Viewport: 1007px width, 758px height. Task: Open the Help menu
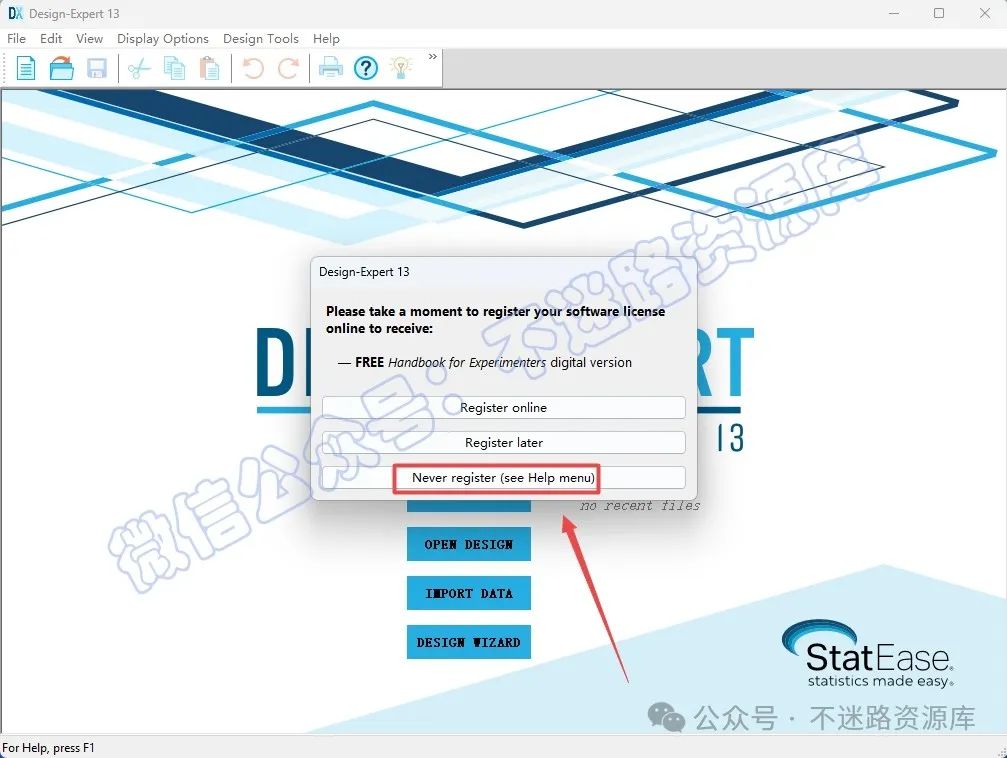pyautogui.click(x=326, y=39)
